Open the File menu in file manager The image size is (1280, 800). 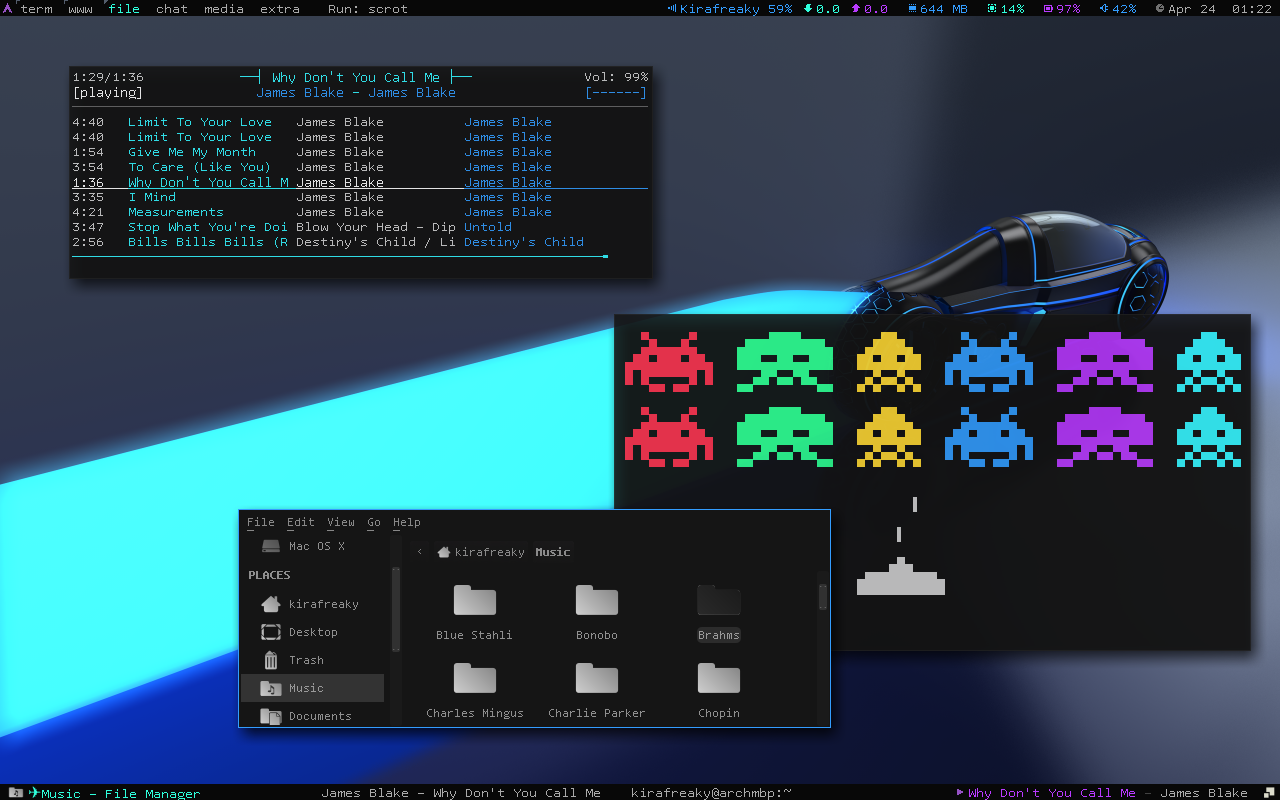tap(260, 522)
